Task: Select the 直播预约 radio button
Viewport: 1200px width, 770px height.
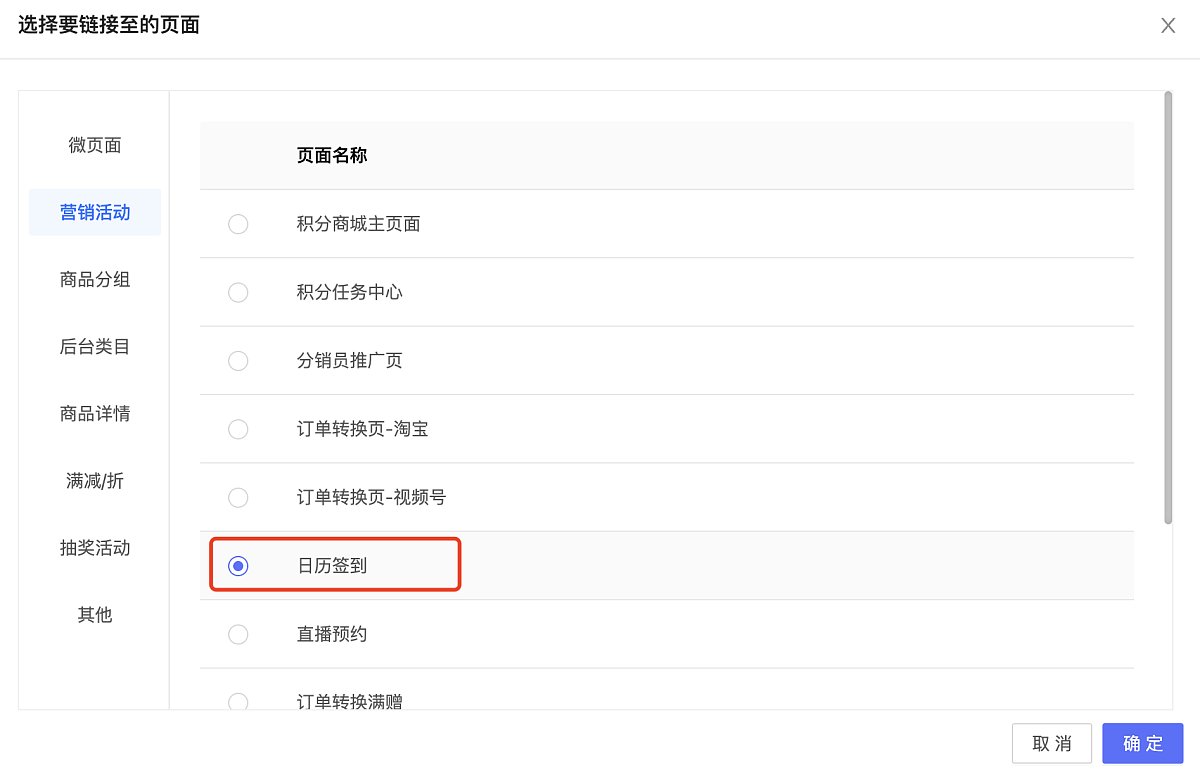Action: 238,634
